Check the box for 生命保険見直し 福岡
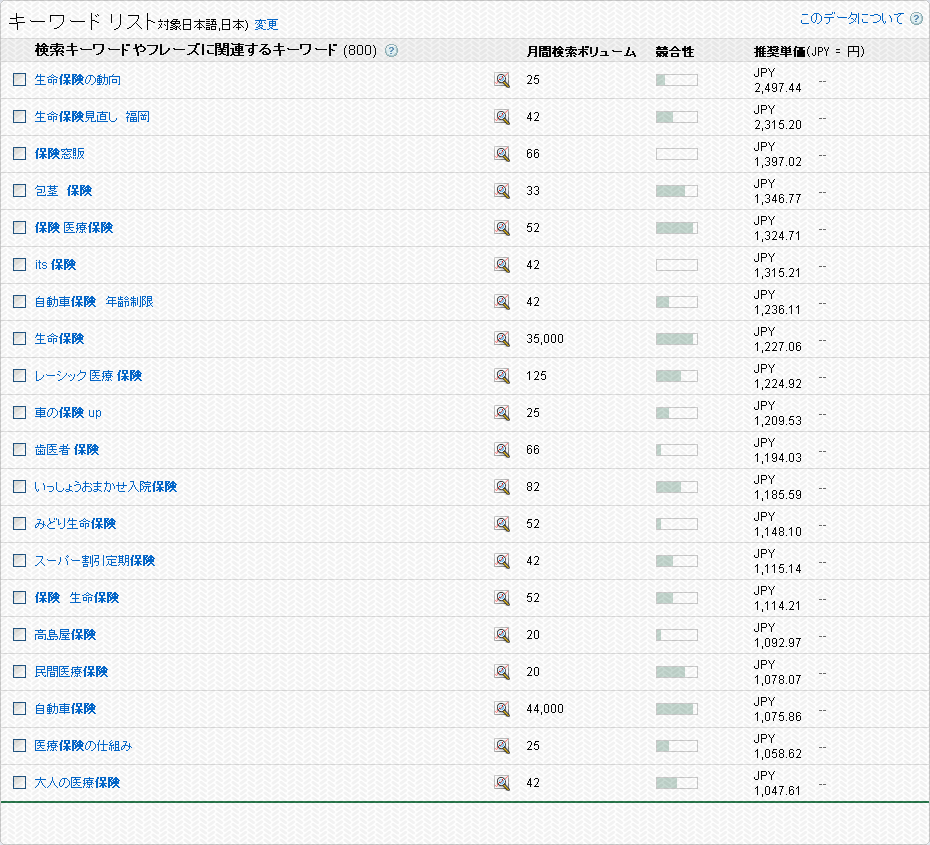Image resolution: width=930 pixels, height=845 pixels. pos(20,117)
